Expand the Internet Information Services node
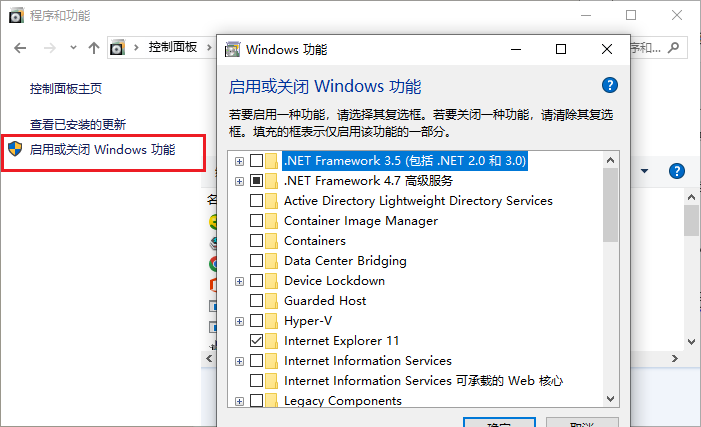 pos(240,361)
